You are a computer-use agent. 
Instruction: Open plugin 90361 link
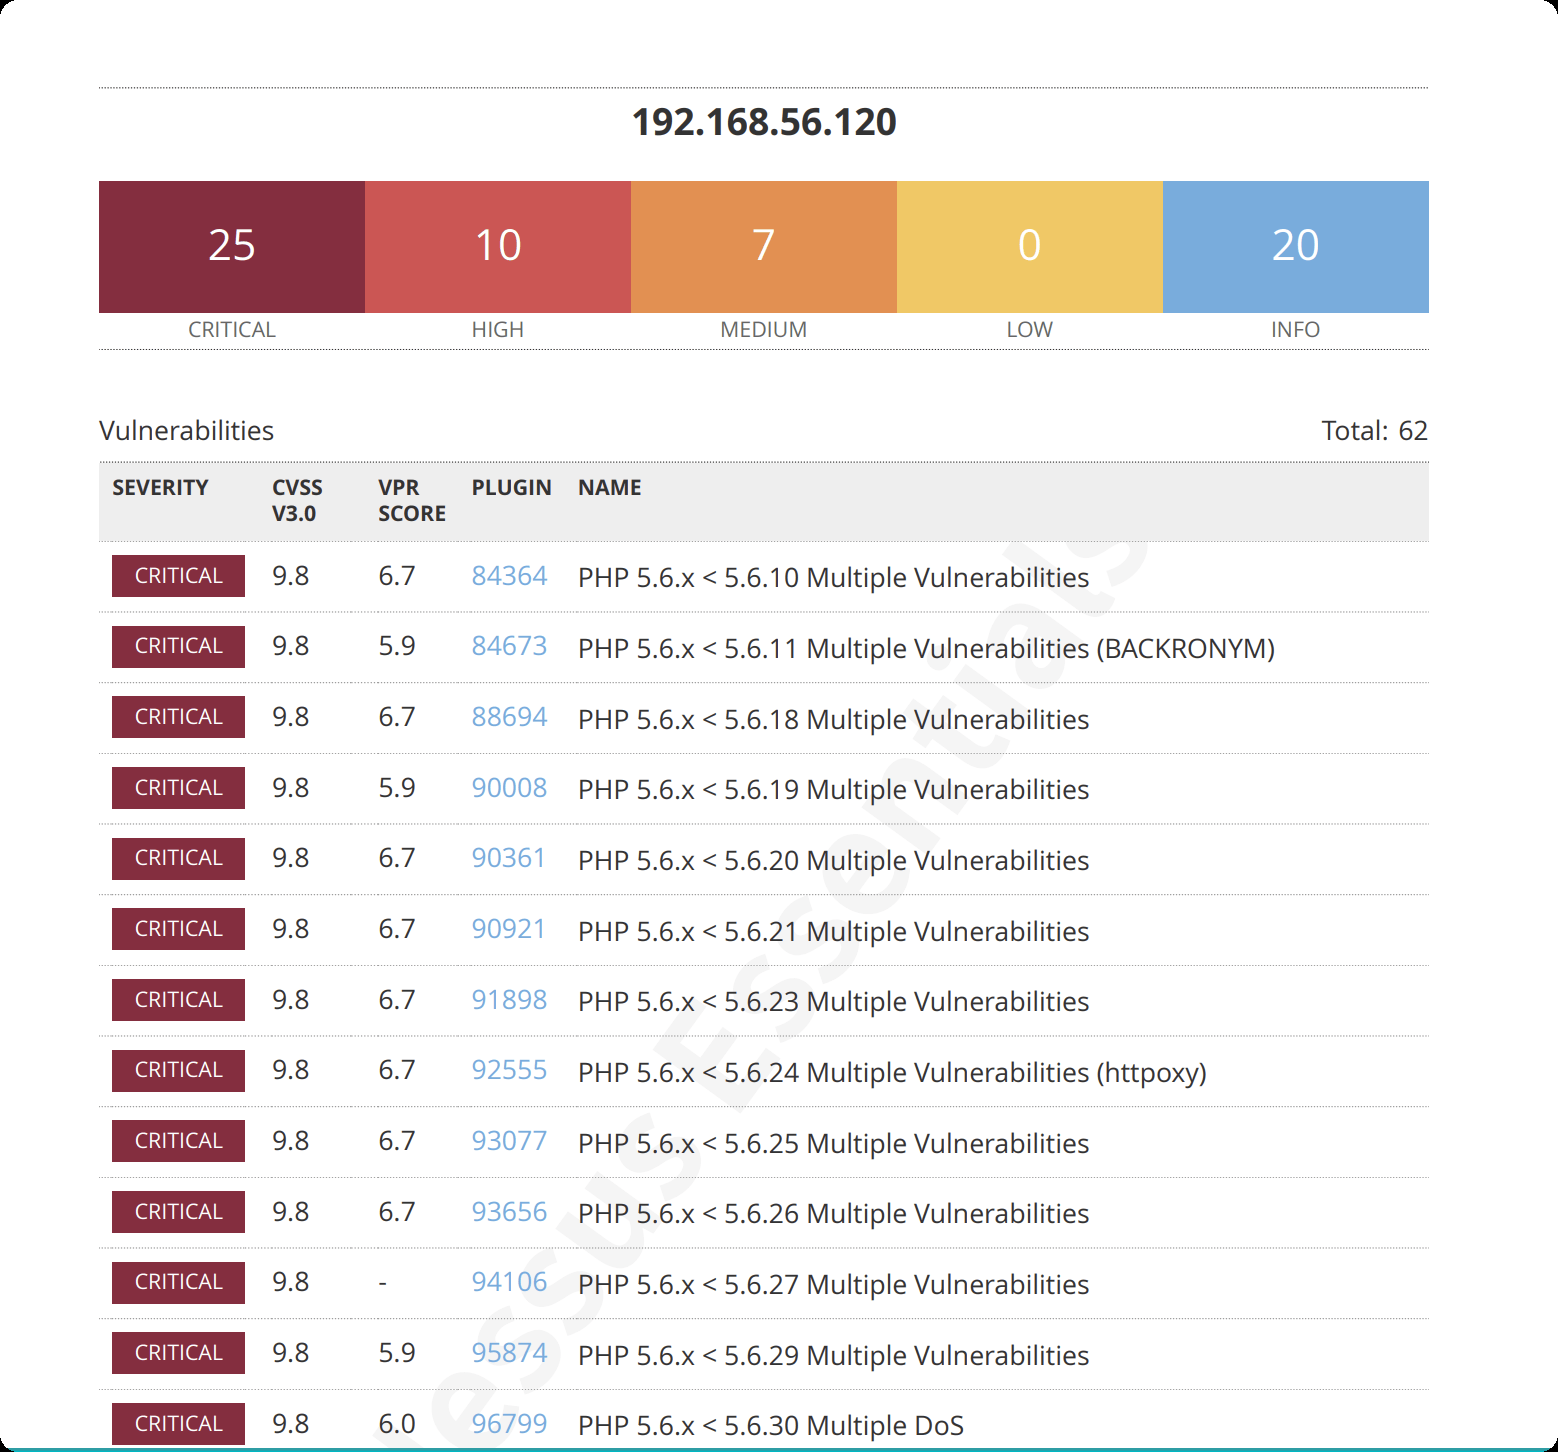click(509, 858)
